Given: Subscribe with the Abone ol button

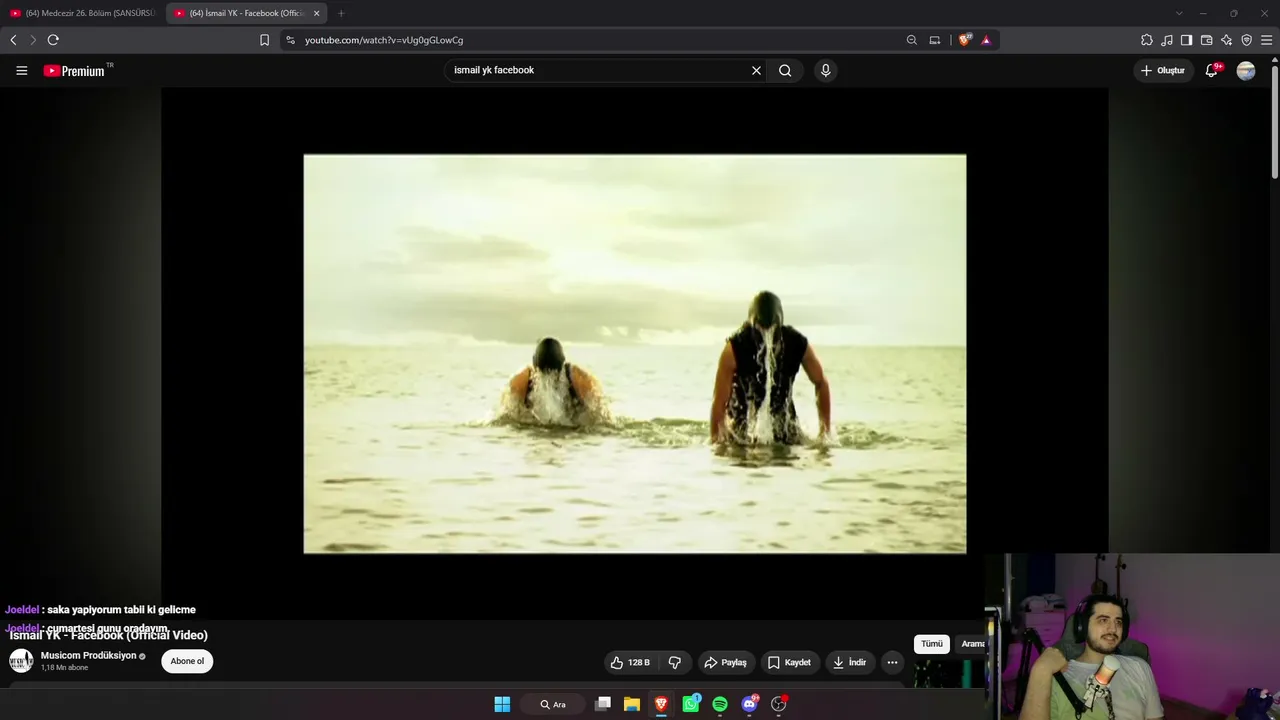Looking at the screenshot, I should tap(187, 661).
